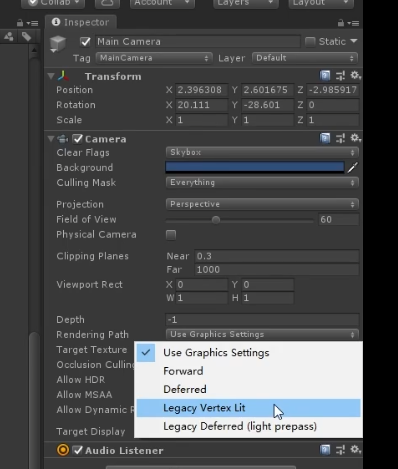Screen dimensions: 398x469
Task: Disable the Audio Listener checkbox
Action: tap(78, 451)
